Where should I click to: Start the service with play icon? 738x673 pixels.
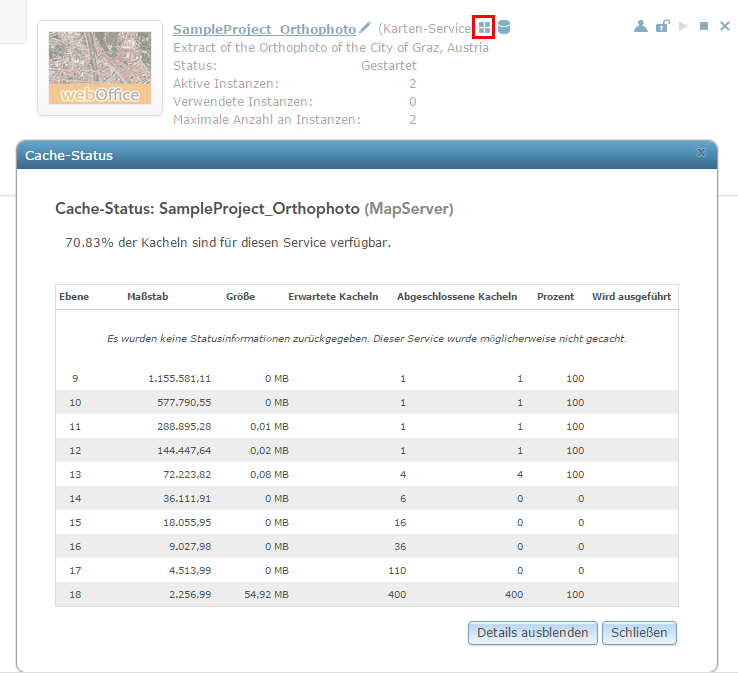tap(683, 26)
